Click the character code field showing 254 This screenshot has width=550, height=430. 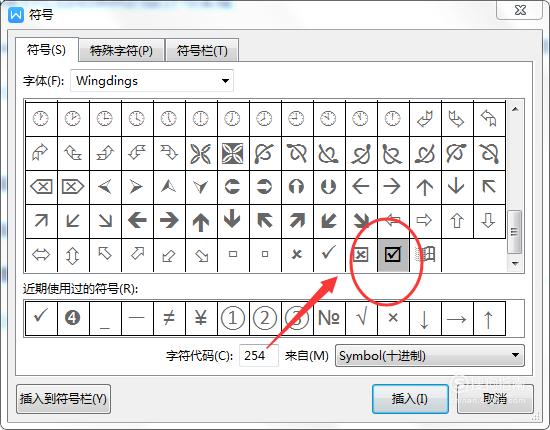coord(259,356)
